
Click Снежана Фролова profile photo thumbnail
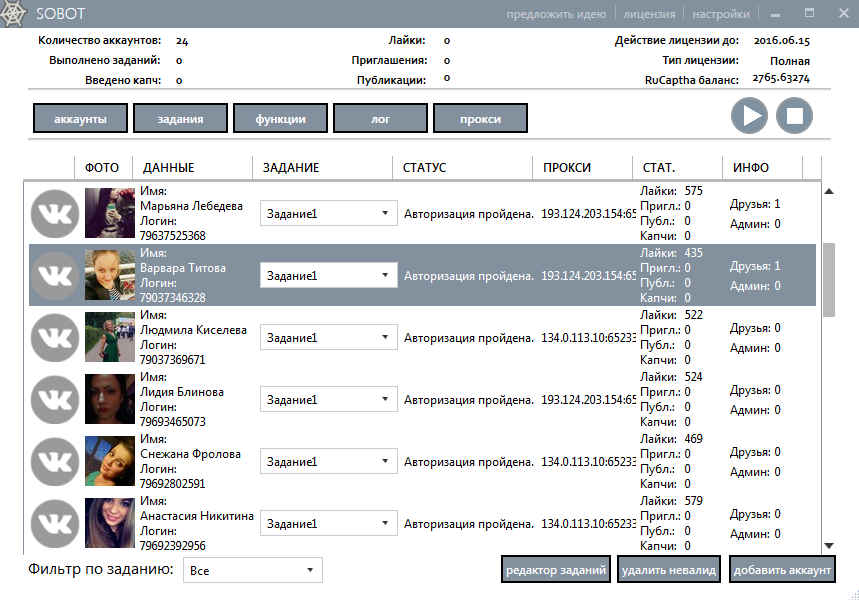coord(110,461)
